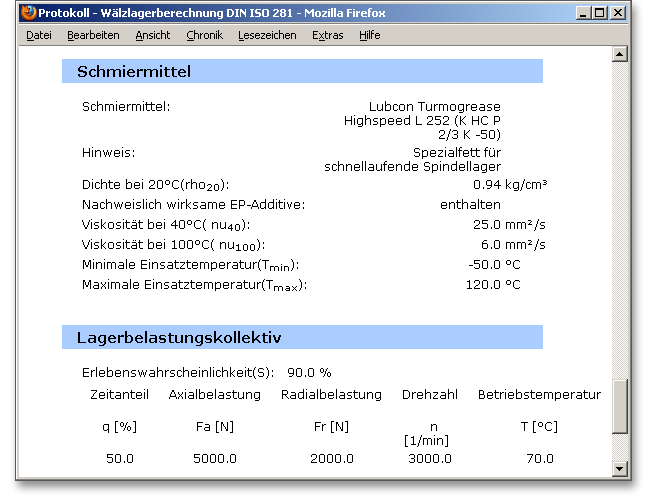Open the Chronik menu
Viewport: 647px width, 496px height.
click(204, 35)
